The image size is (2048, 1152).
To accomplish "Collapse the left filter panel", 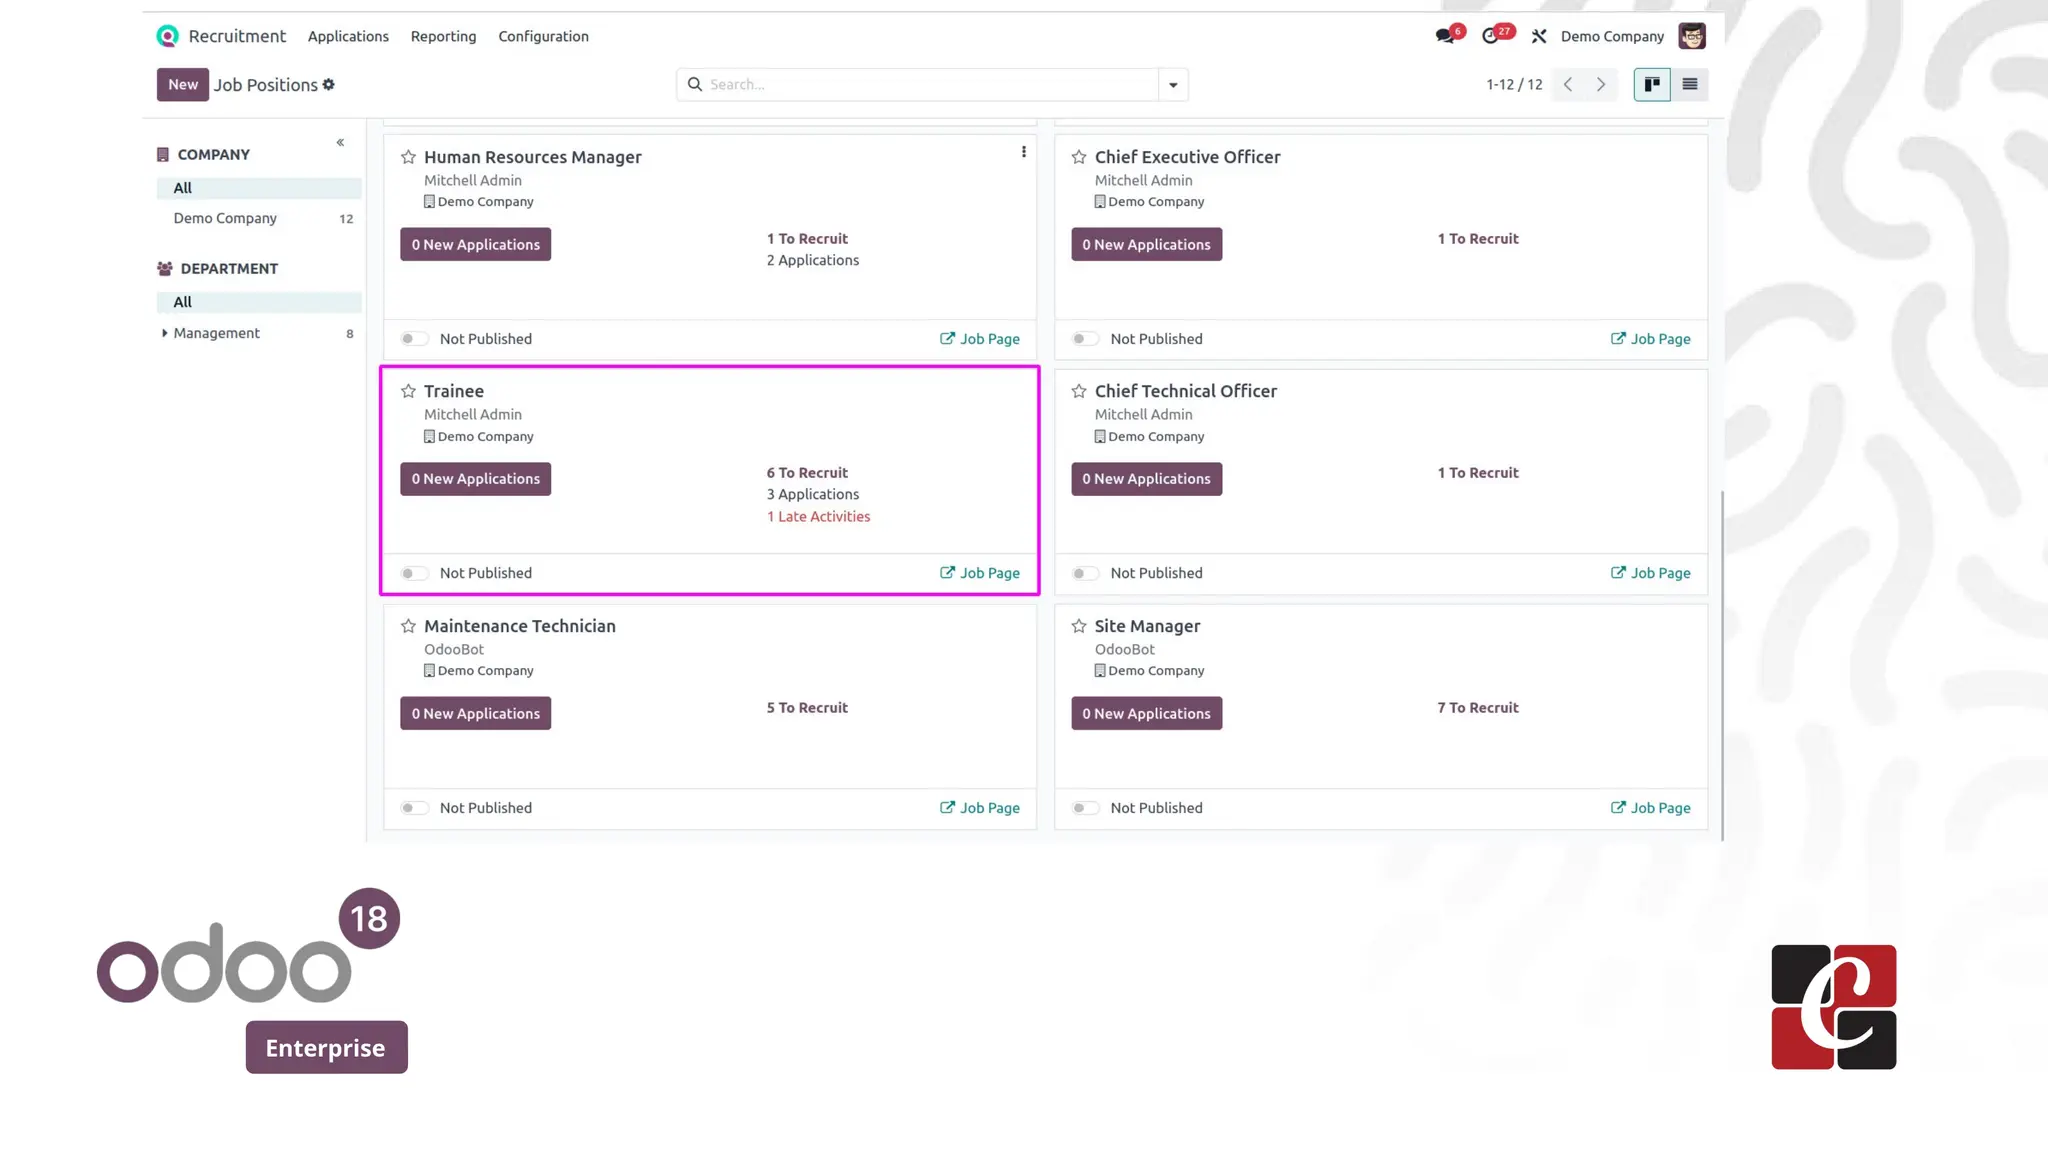I will 340,142.
